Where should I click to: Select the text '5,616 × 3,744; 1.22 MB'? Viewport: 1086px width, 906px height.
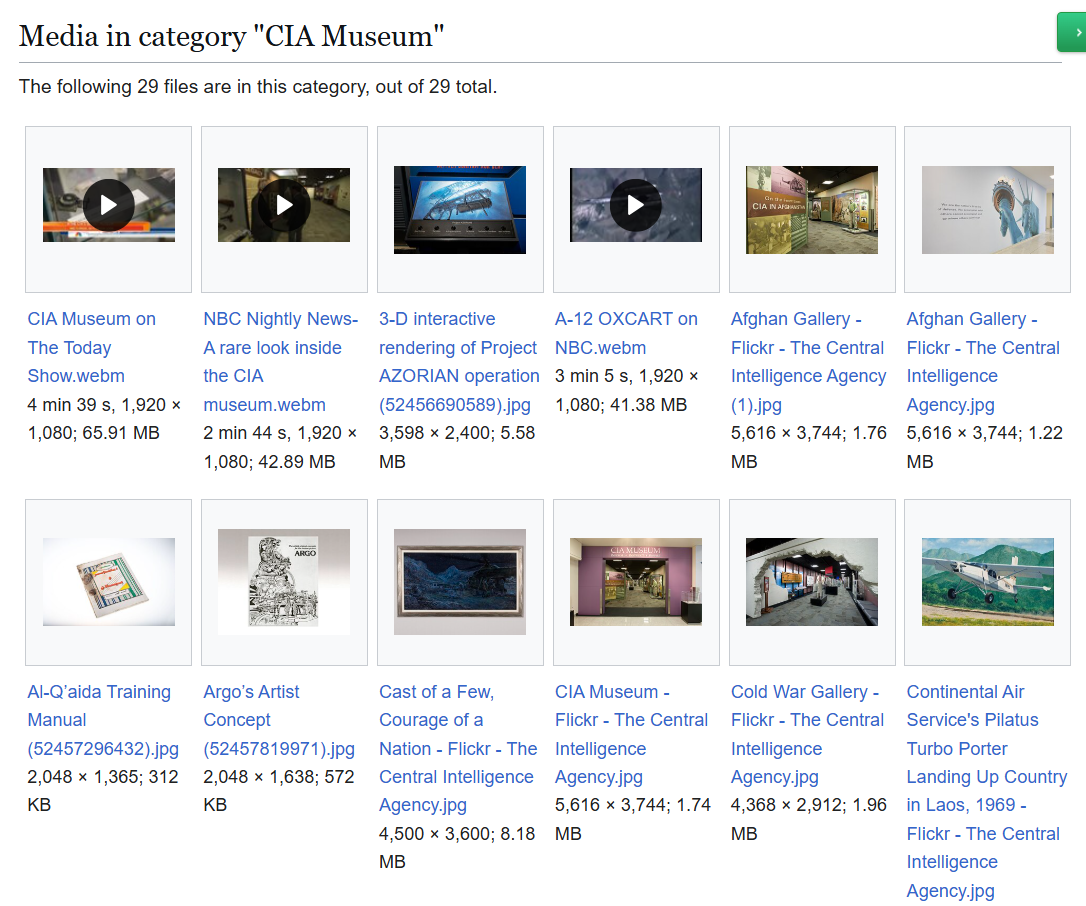point(984,447)
